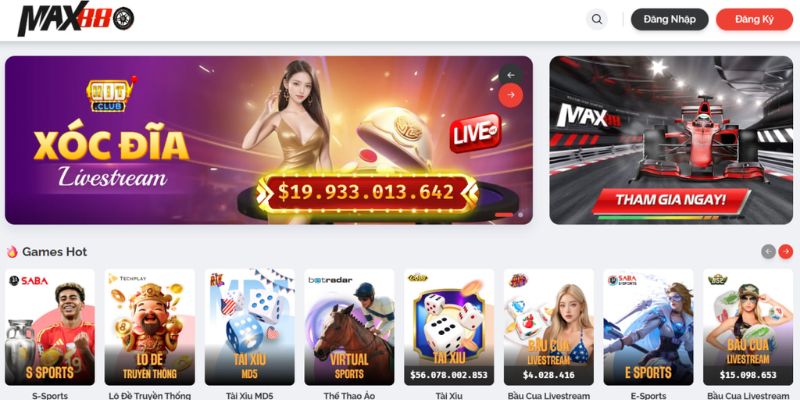800x400 pixels.
Task: Open the Đăng Ký register button
Action: click(754, 19)
